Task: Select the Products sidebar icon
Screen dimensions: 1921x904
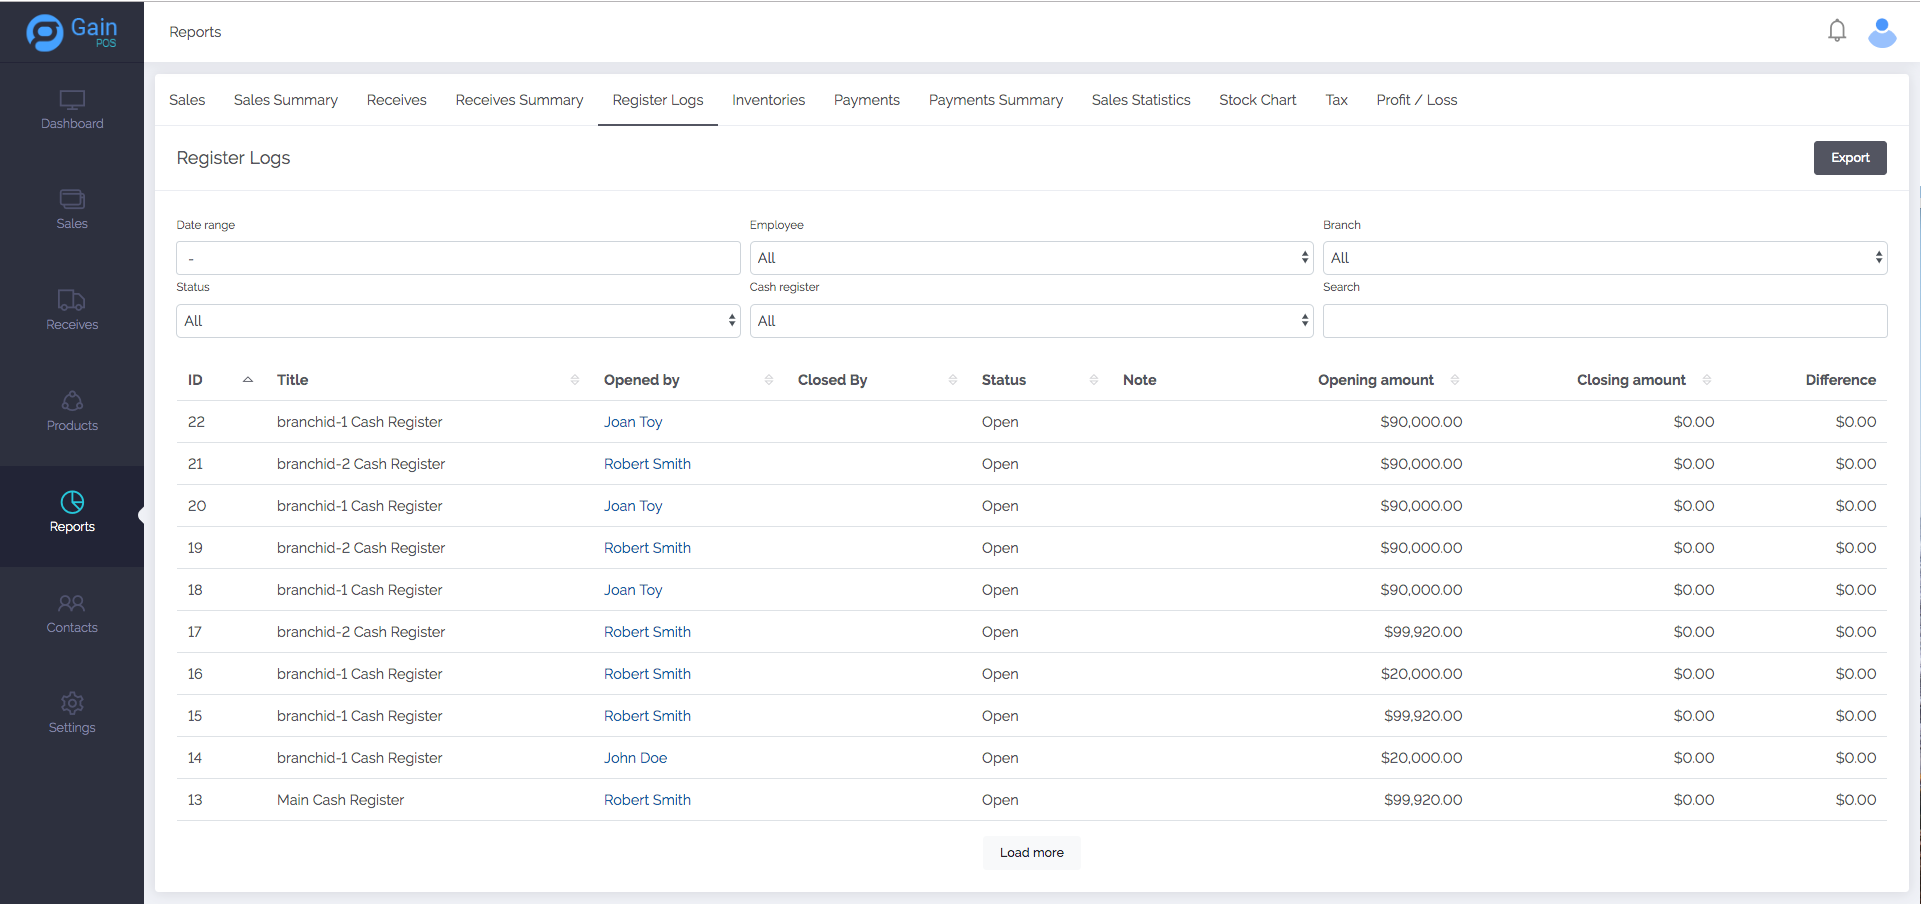Action: [72, 401]
